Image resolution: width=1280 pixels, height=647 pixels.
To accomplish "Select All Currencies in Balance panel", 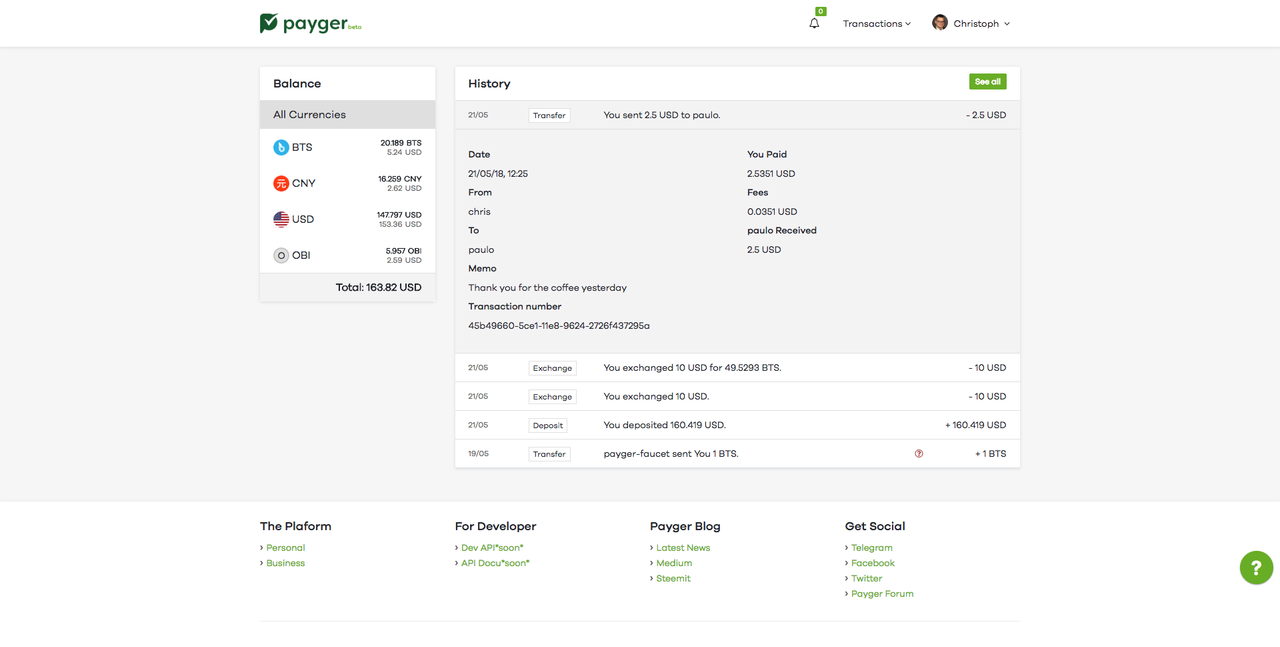I will 347,114.
